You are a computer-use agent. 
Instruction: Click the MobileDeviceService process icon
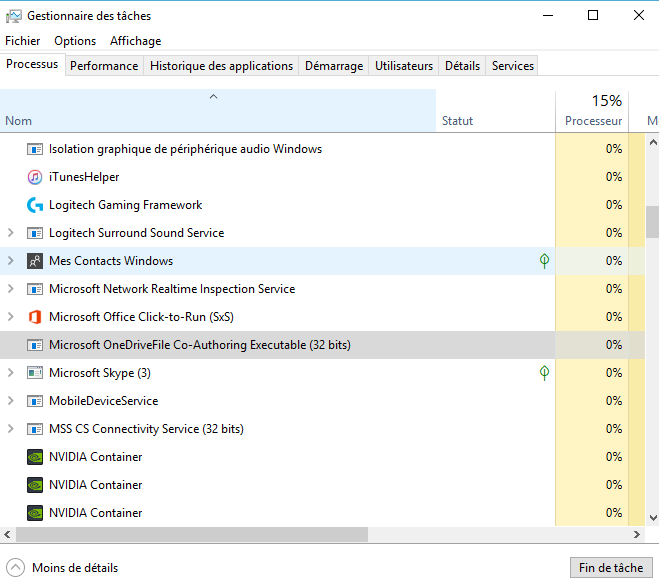[35, 401]
